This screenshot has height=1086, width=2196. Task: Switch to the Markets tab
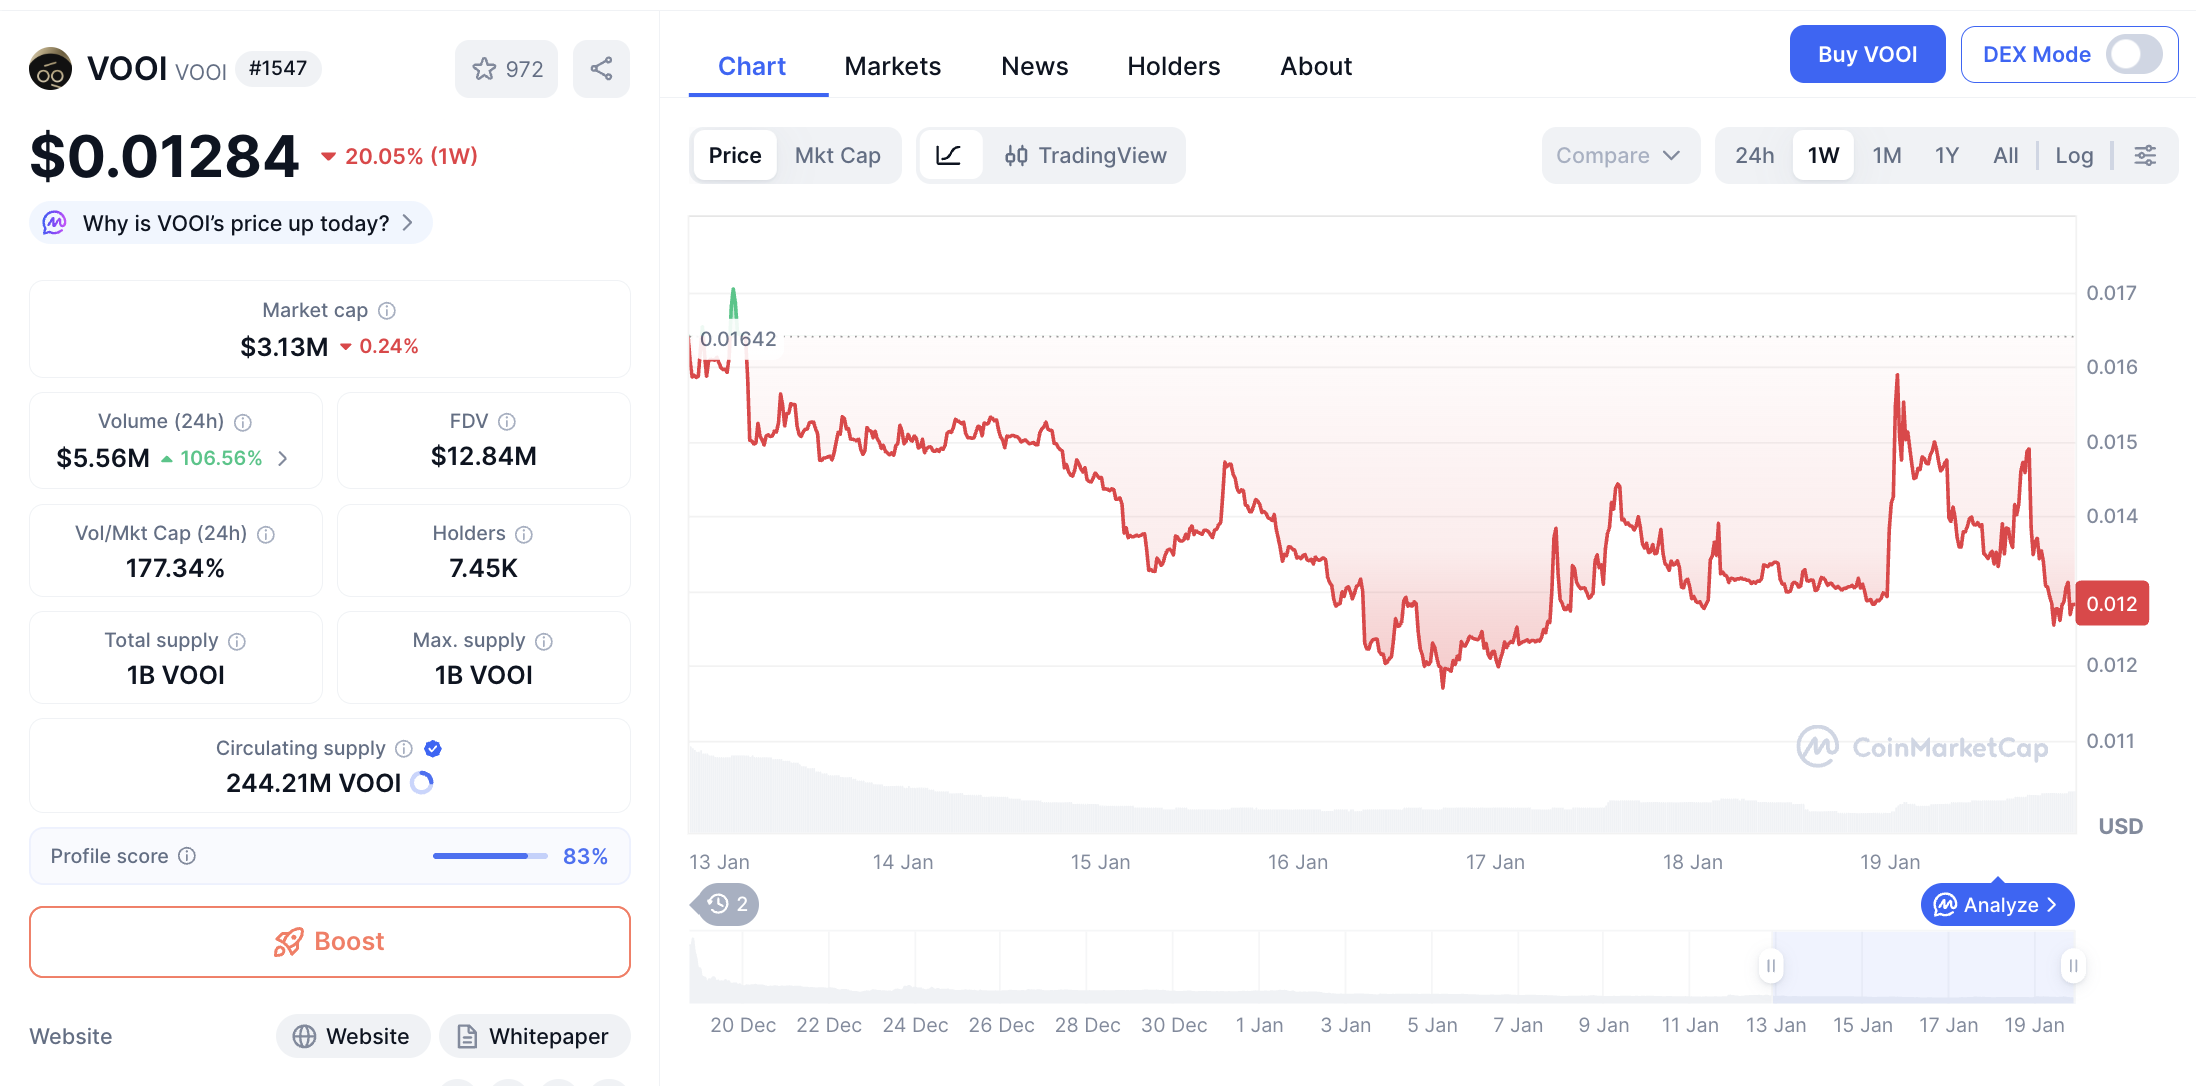(x=892, y=66)
